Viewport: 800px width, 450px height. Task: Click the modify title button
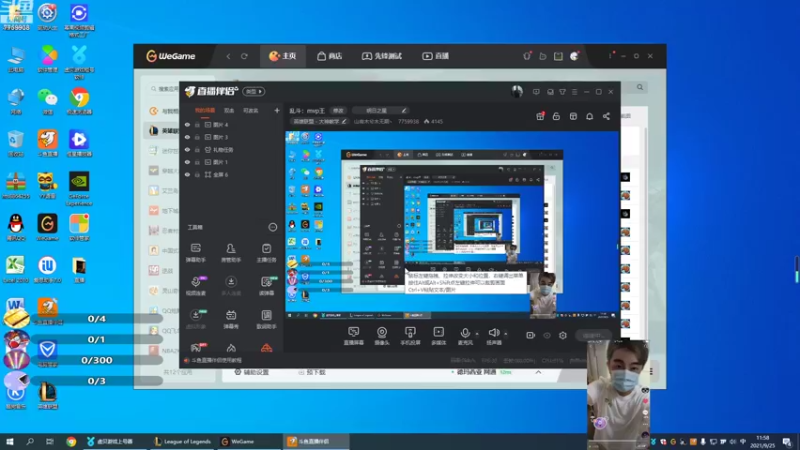point(338,110)
